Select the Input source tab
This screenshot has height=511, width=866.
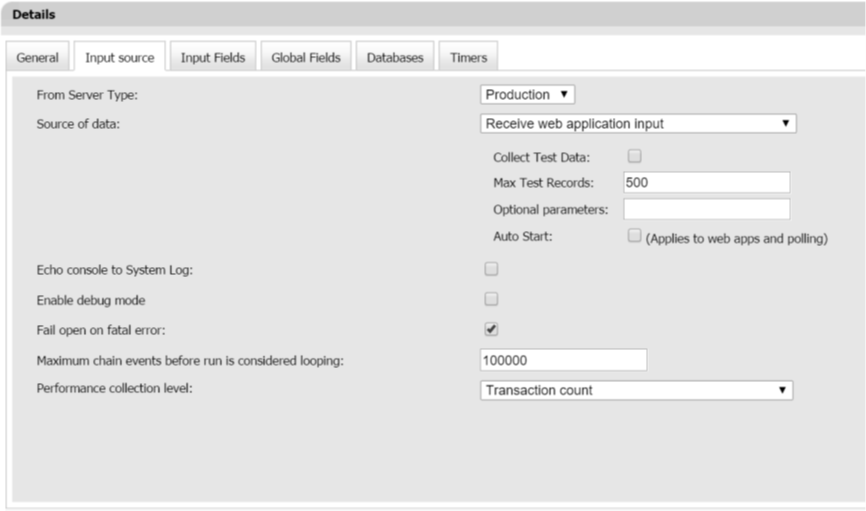120,58
